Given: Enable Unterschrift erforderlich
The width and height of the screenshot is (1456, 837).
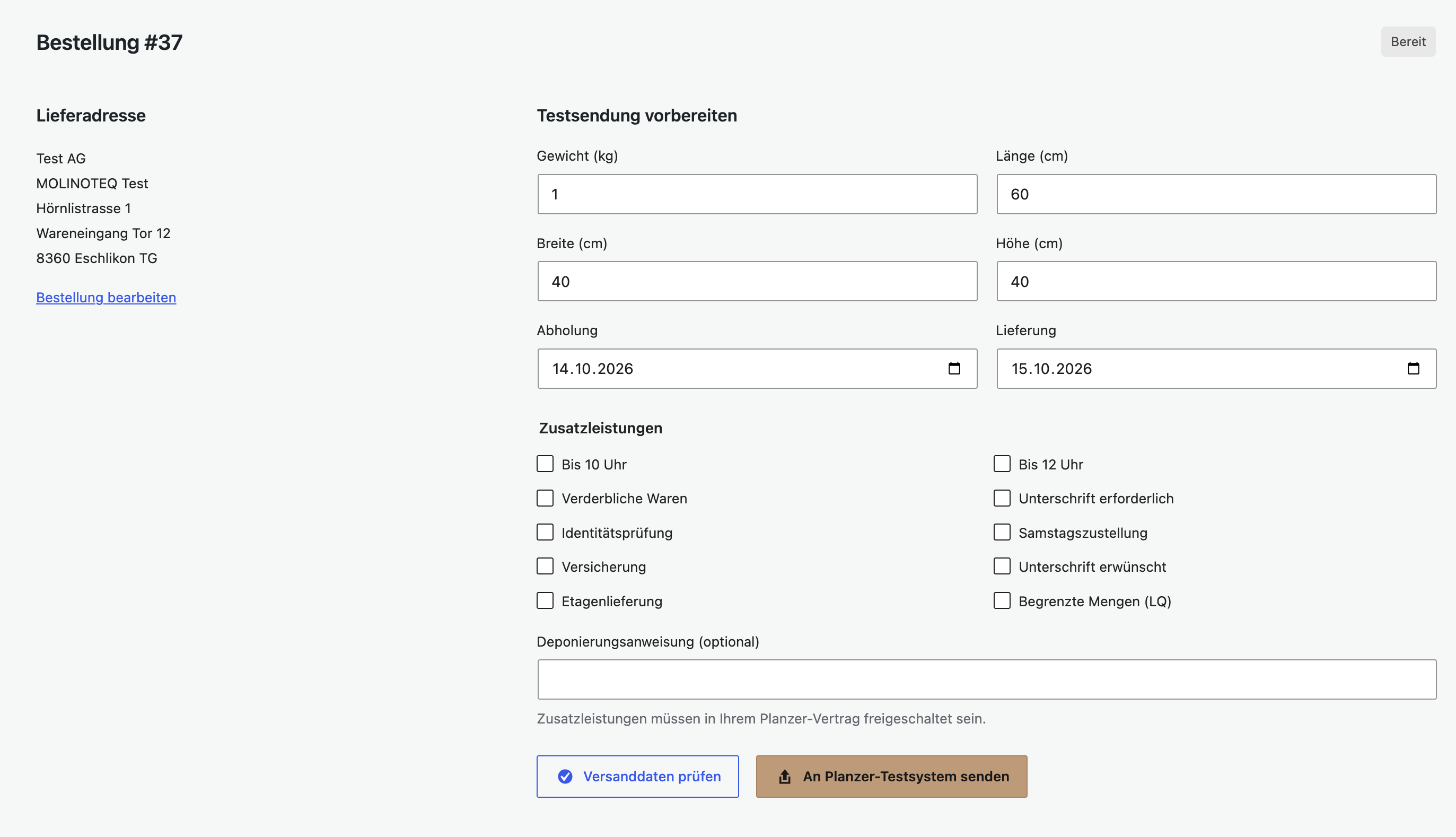Looking at the screenshot, I should (x=1002, y=498).
